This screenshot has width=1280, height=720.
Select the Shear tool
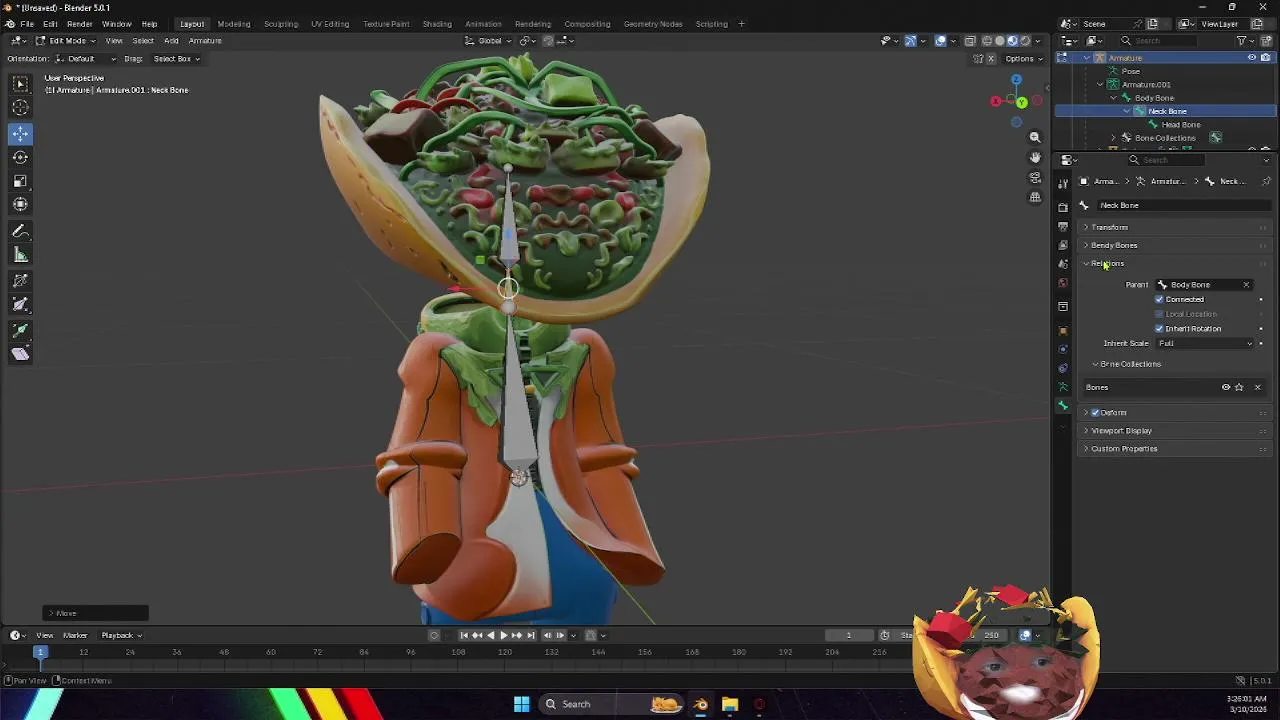(20, 354)
